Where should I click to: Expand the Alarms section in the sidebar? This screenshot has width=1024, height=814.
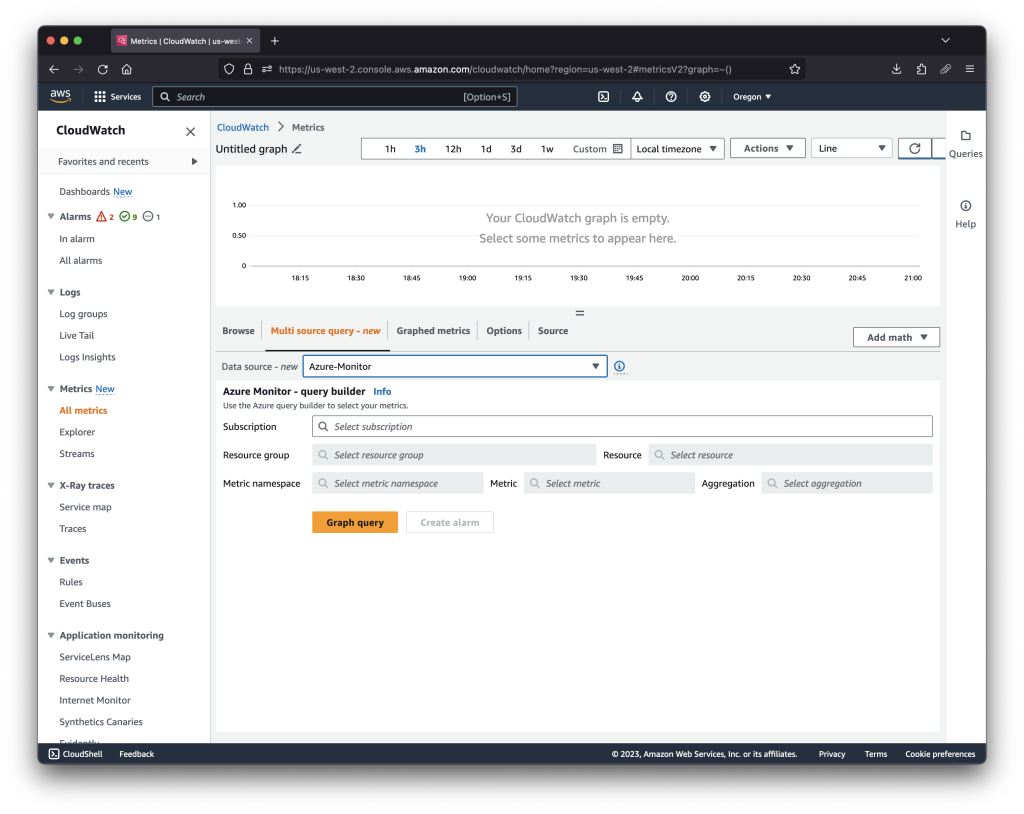[x=50, y=216]
